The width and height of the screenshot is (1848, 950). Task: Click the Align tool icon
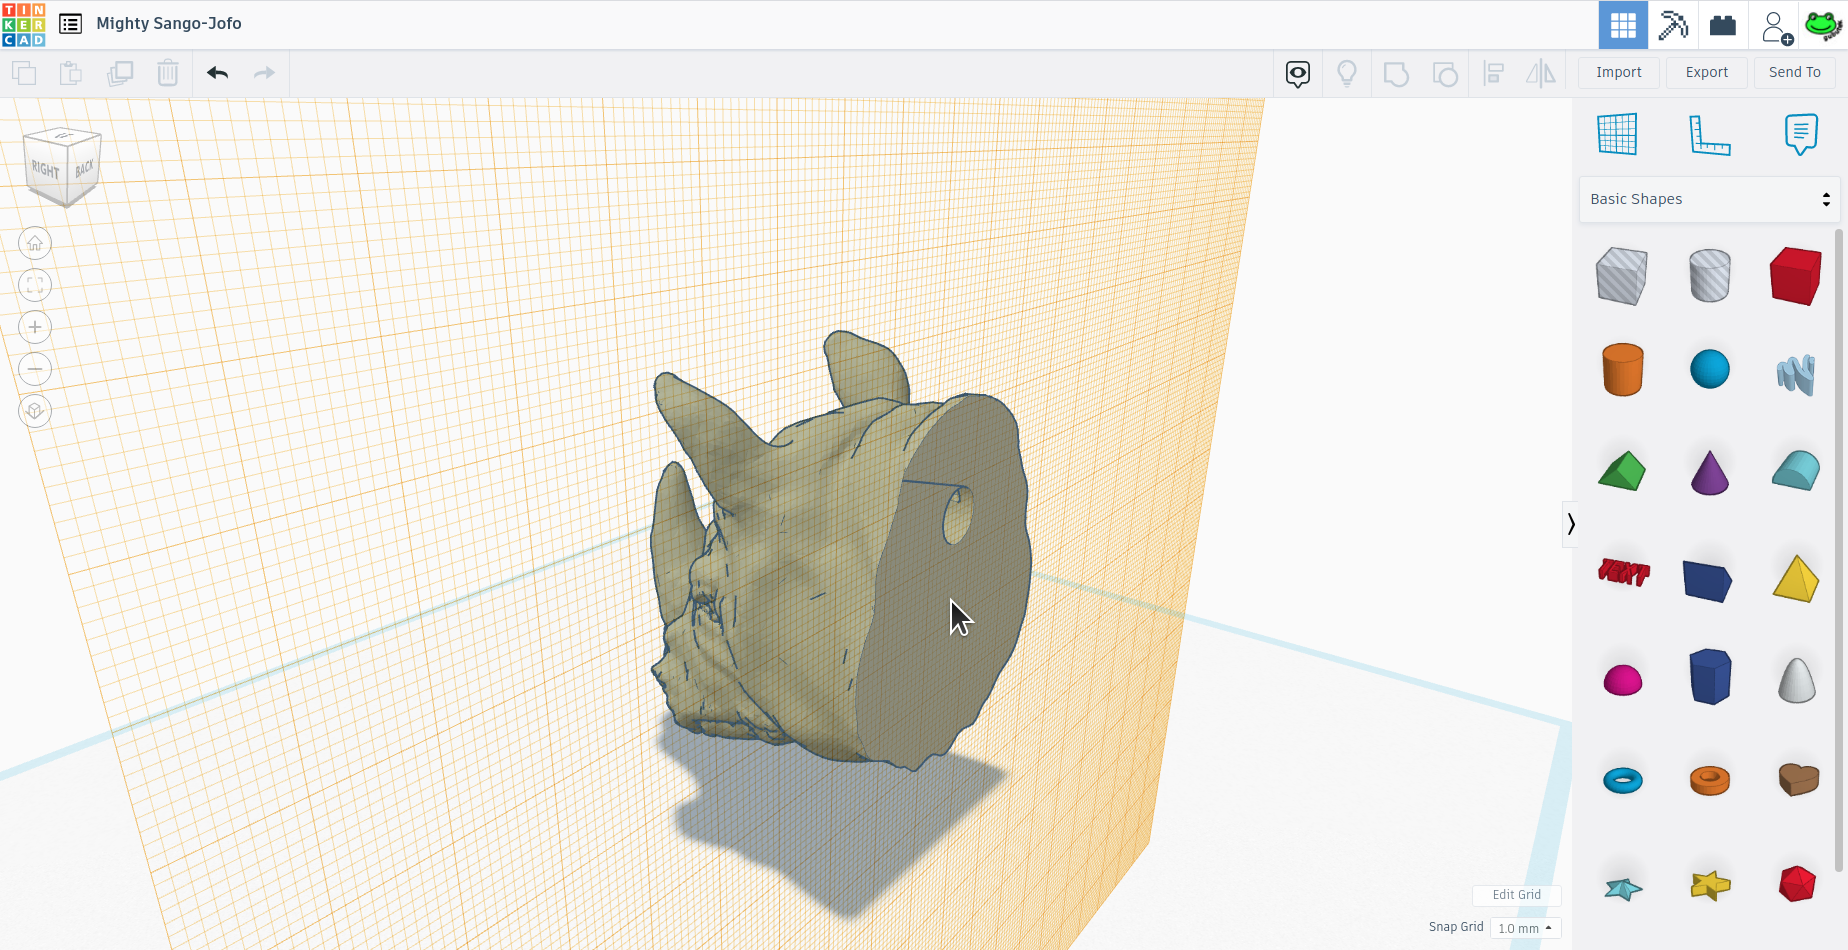[1493, 73]
